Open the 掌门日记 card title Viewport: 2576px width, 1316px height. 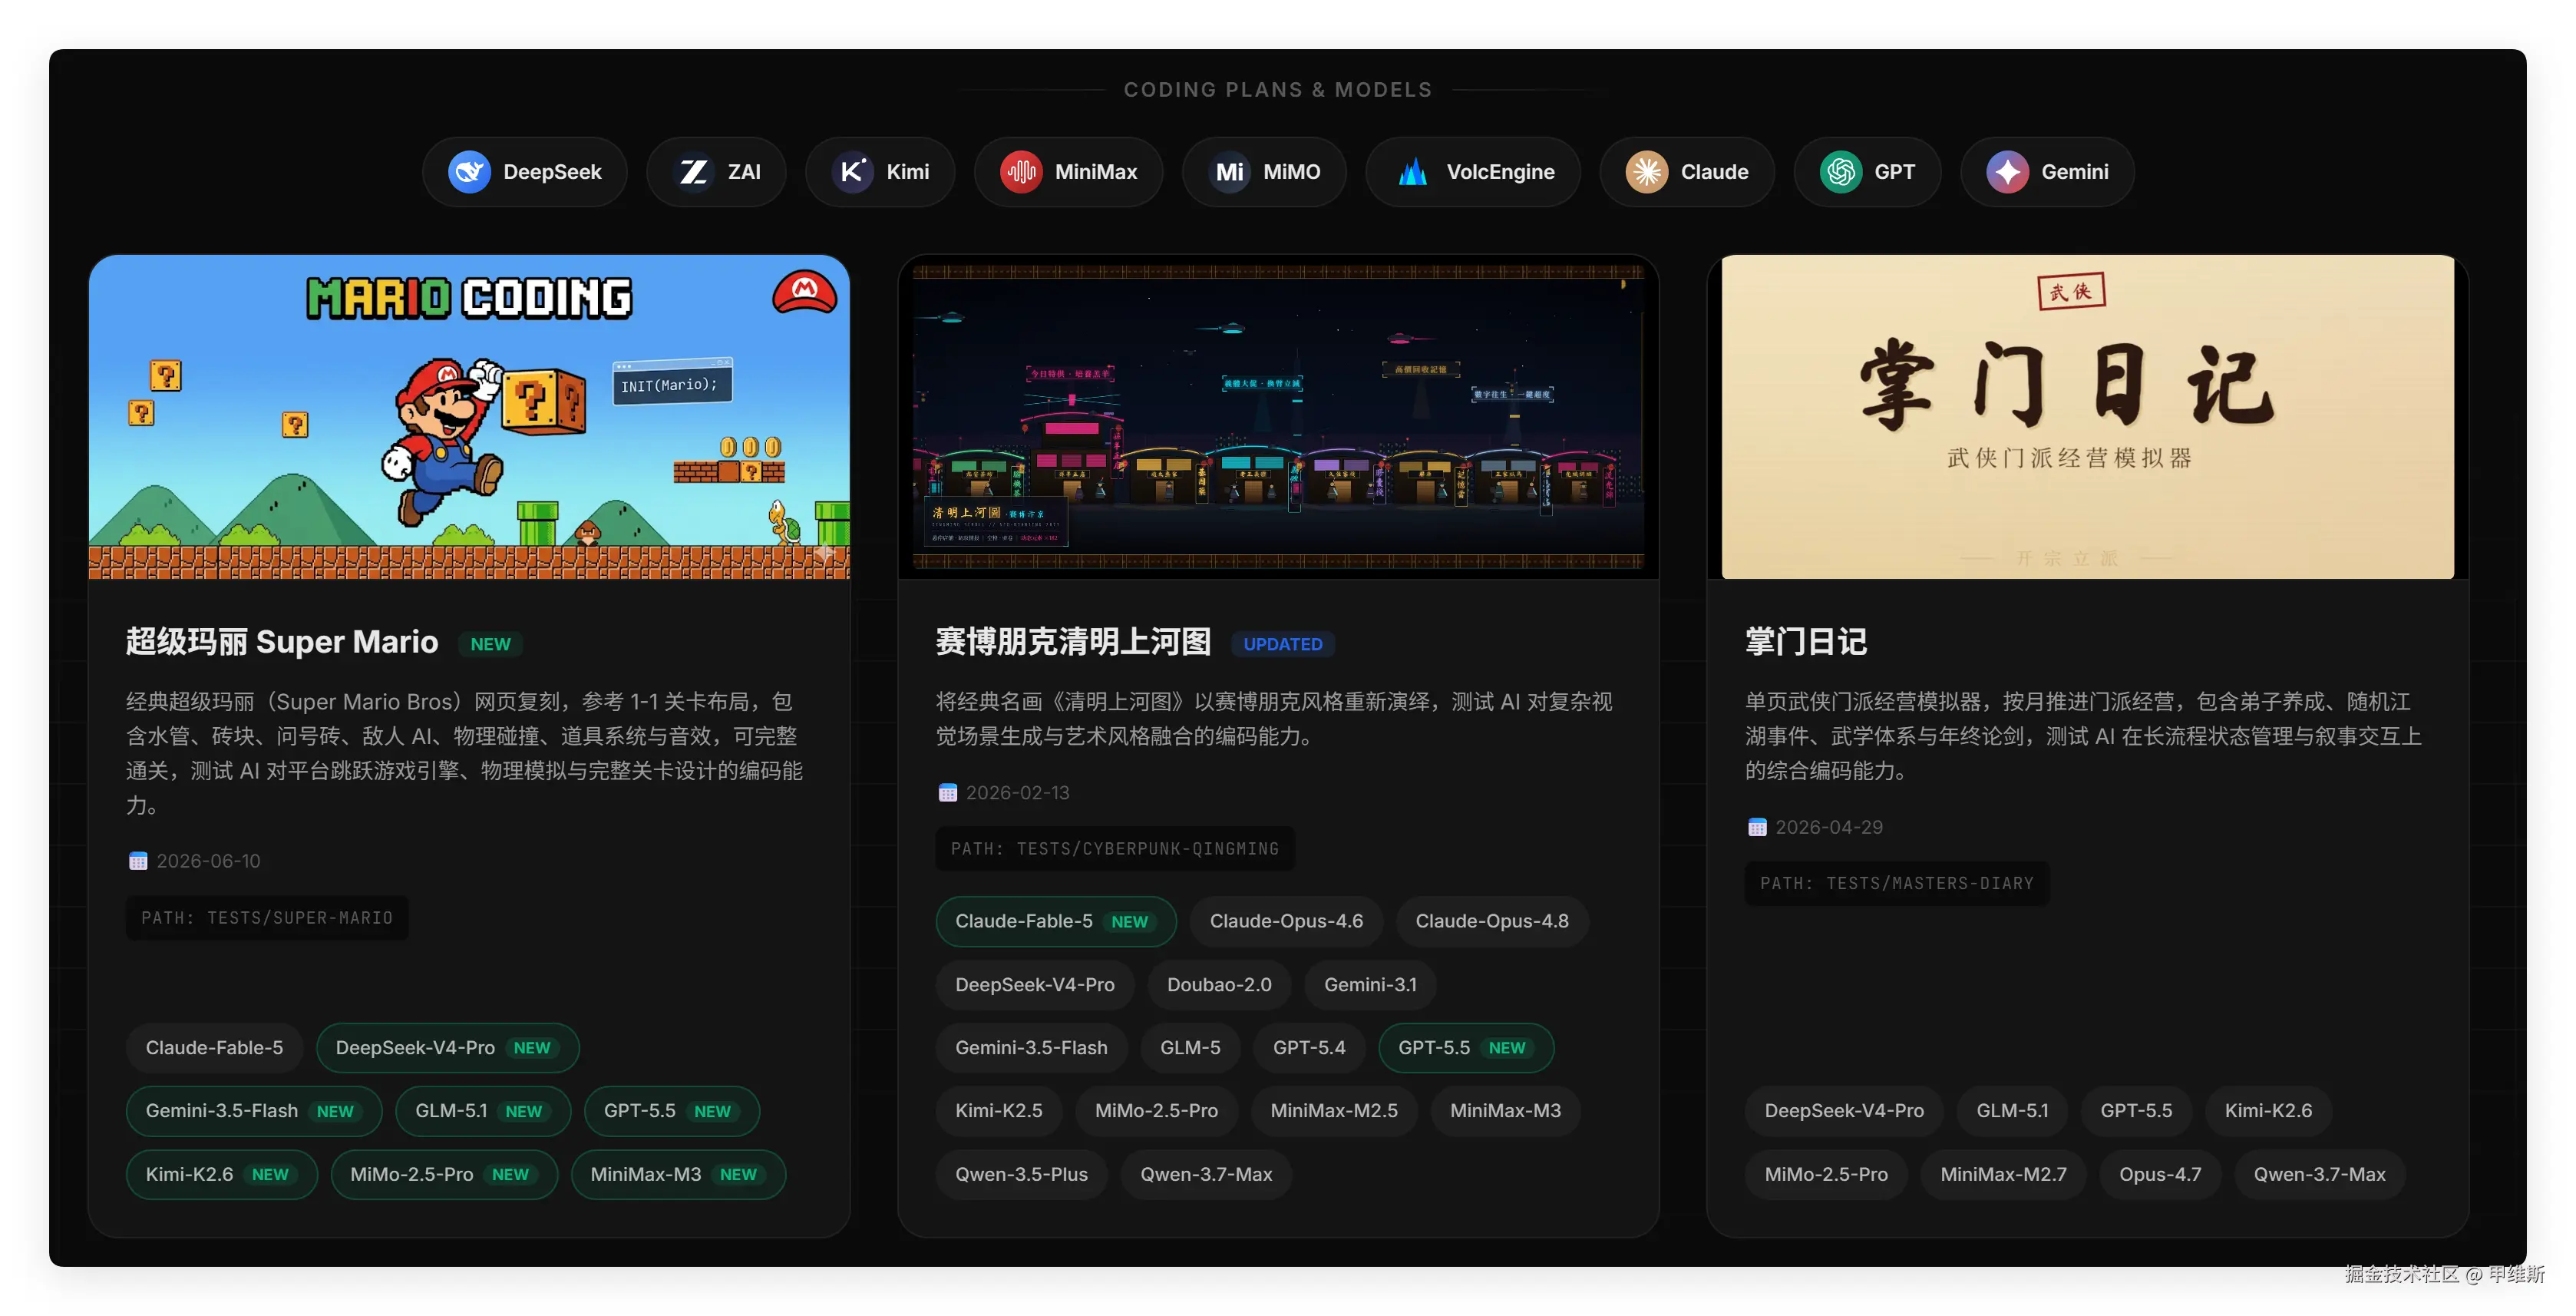(1806, 642)
